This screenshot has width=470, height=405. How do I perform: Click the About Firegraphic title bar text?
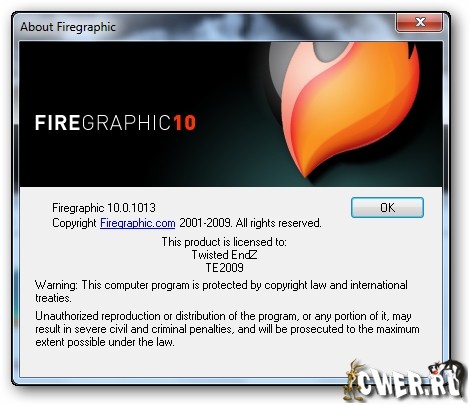tap(68, 27)
